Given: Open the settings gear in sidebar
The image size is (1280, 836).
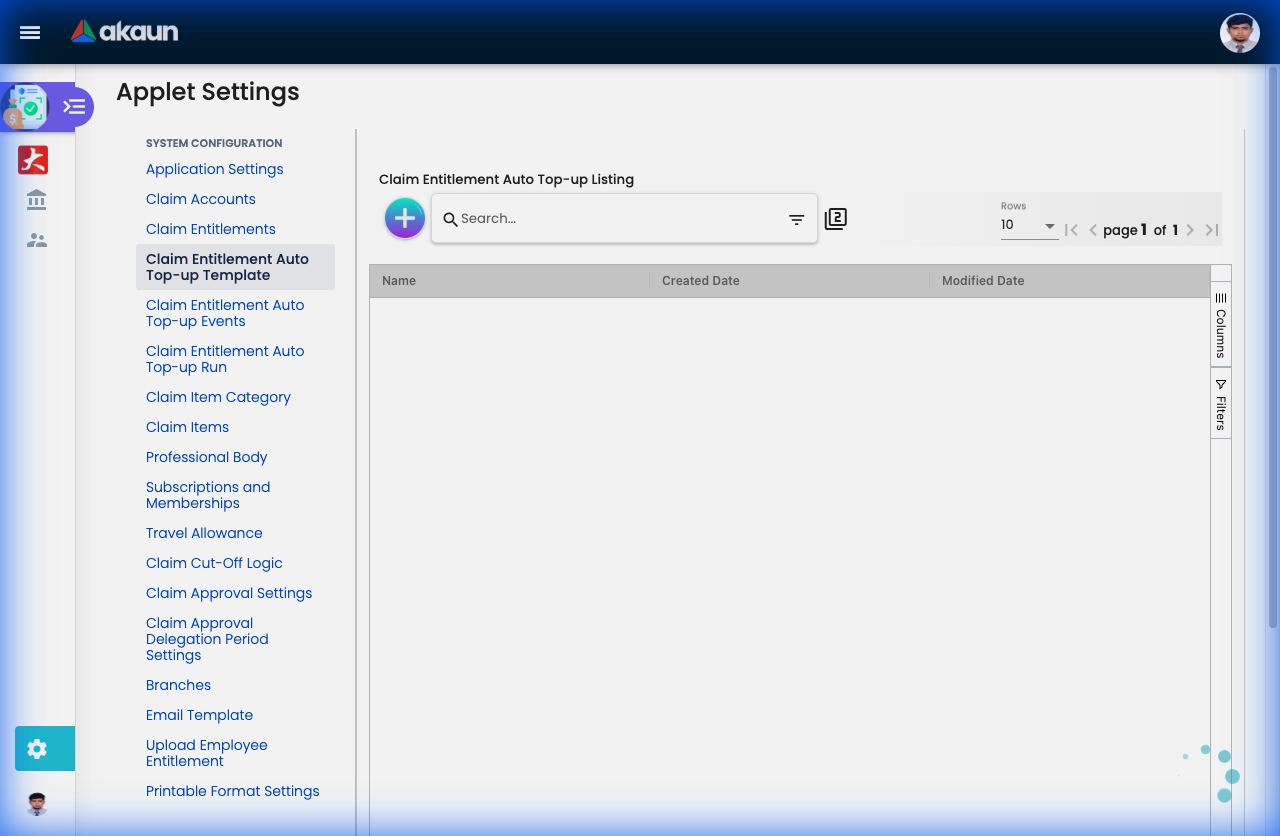Looking at the screenshot, I should click(x=38, y=748).
